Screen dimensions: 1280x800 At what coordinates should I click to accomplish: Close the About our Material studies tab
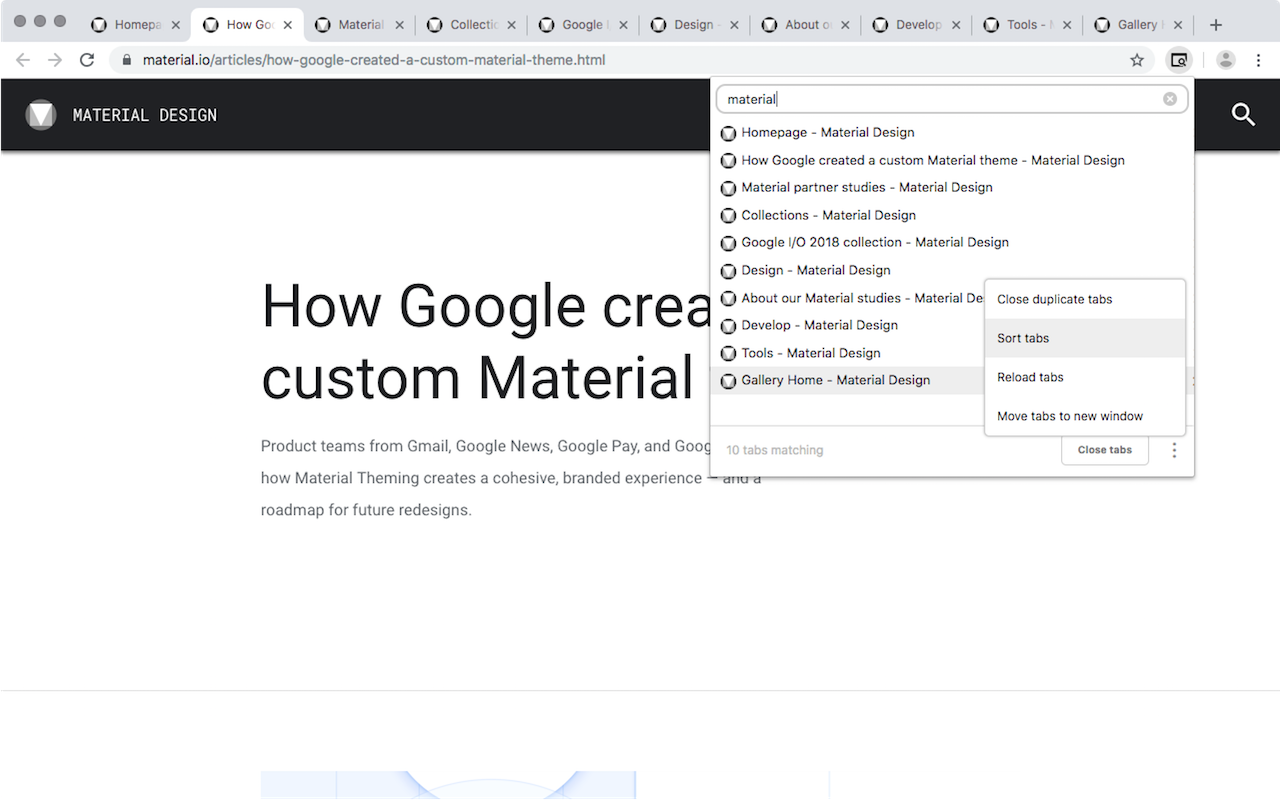[x=846, y=25]
